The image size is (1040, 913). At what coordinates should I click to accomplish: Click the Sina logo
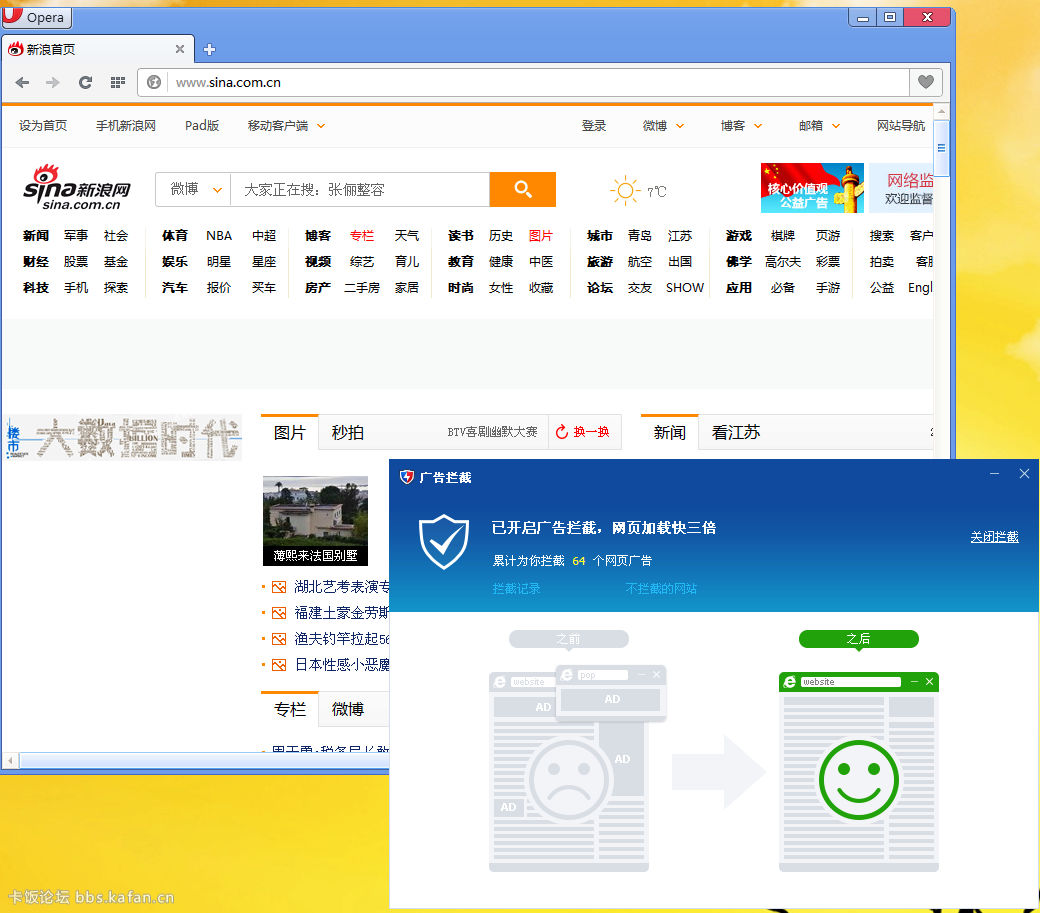click(77, 188)
